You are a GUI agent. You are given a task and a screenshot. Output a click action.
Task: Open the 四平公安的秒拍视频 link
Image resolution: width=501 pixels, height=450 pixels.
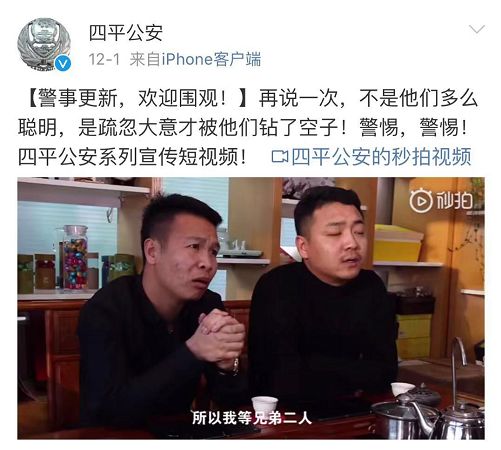(381, 156)
